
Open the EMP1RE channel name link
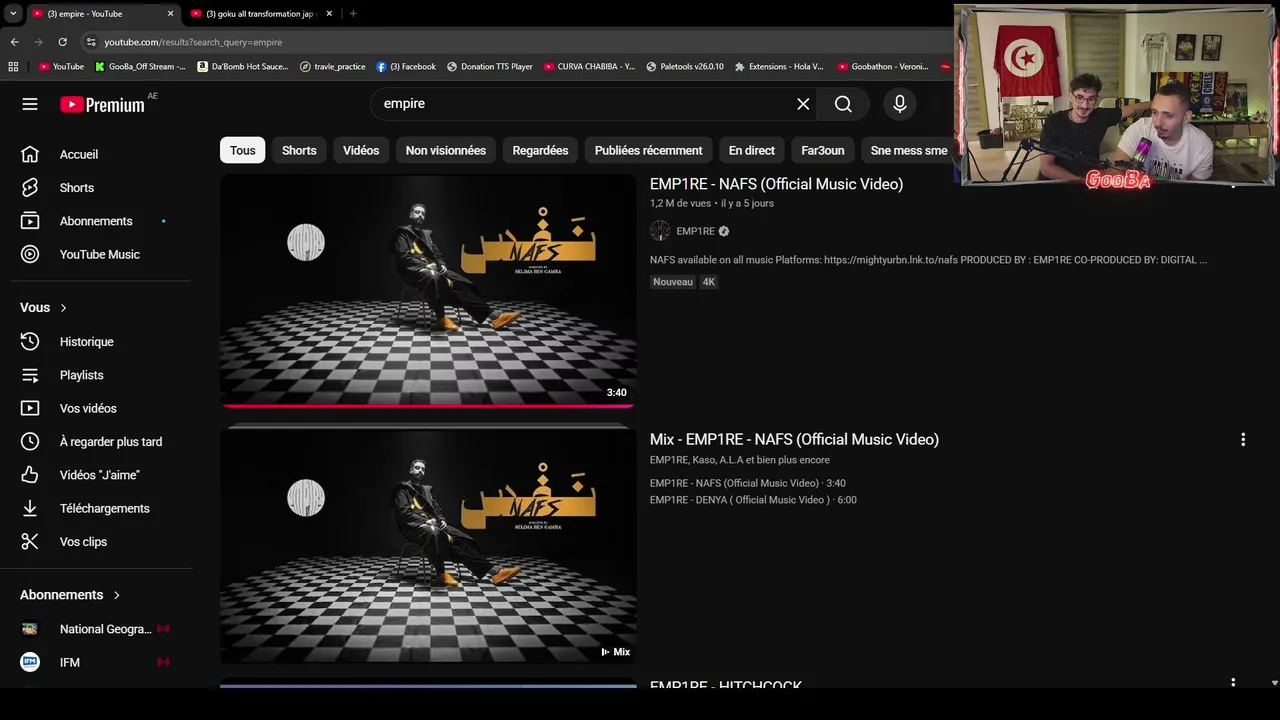[x=695, y=231]
